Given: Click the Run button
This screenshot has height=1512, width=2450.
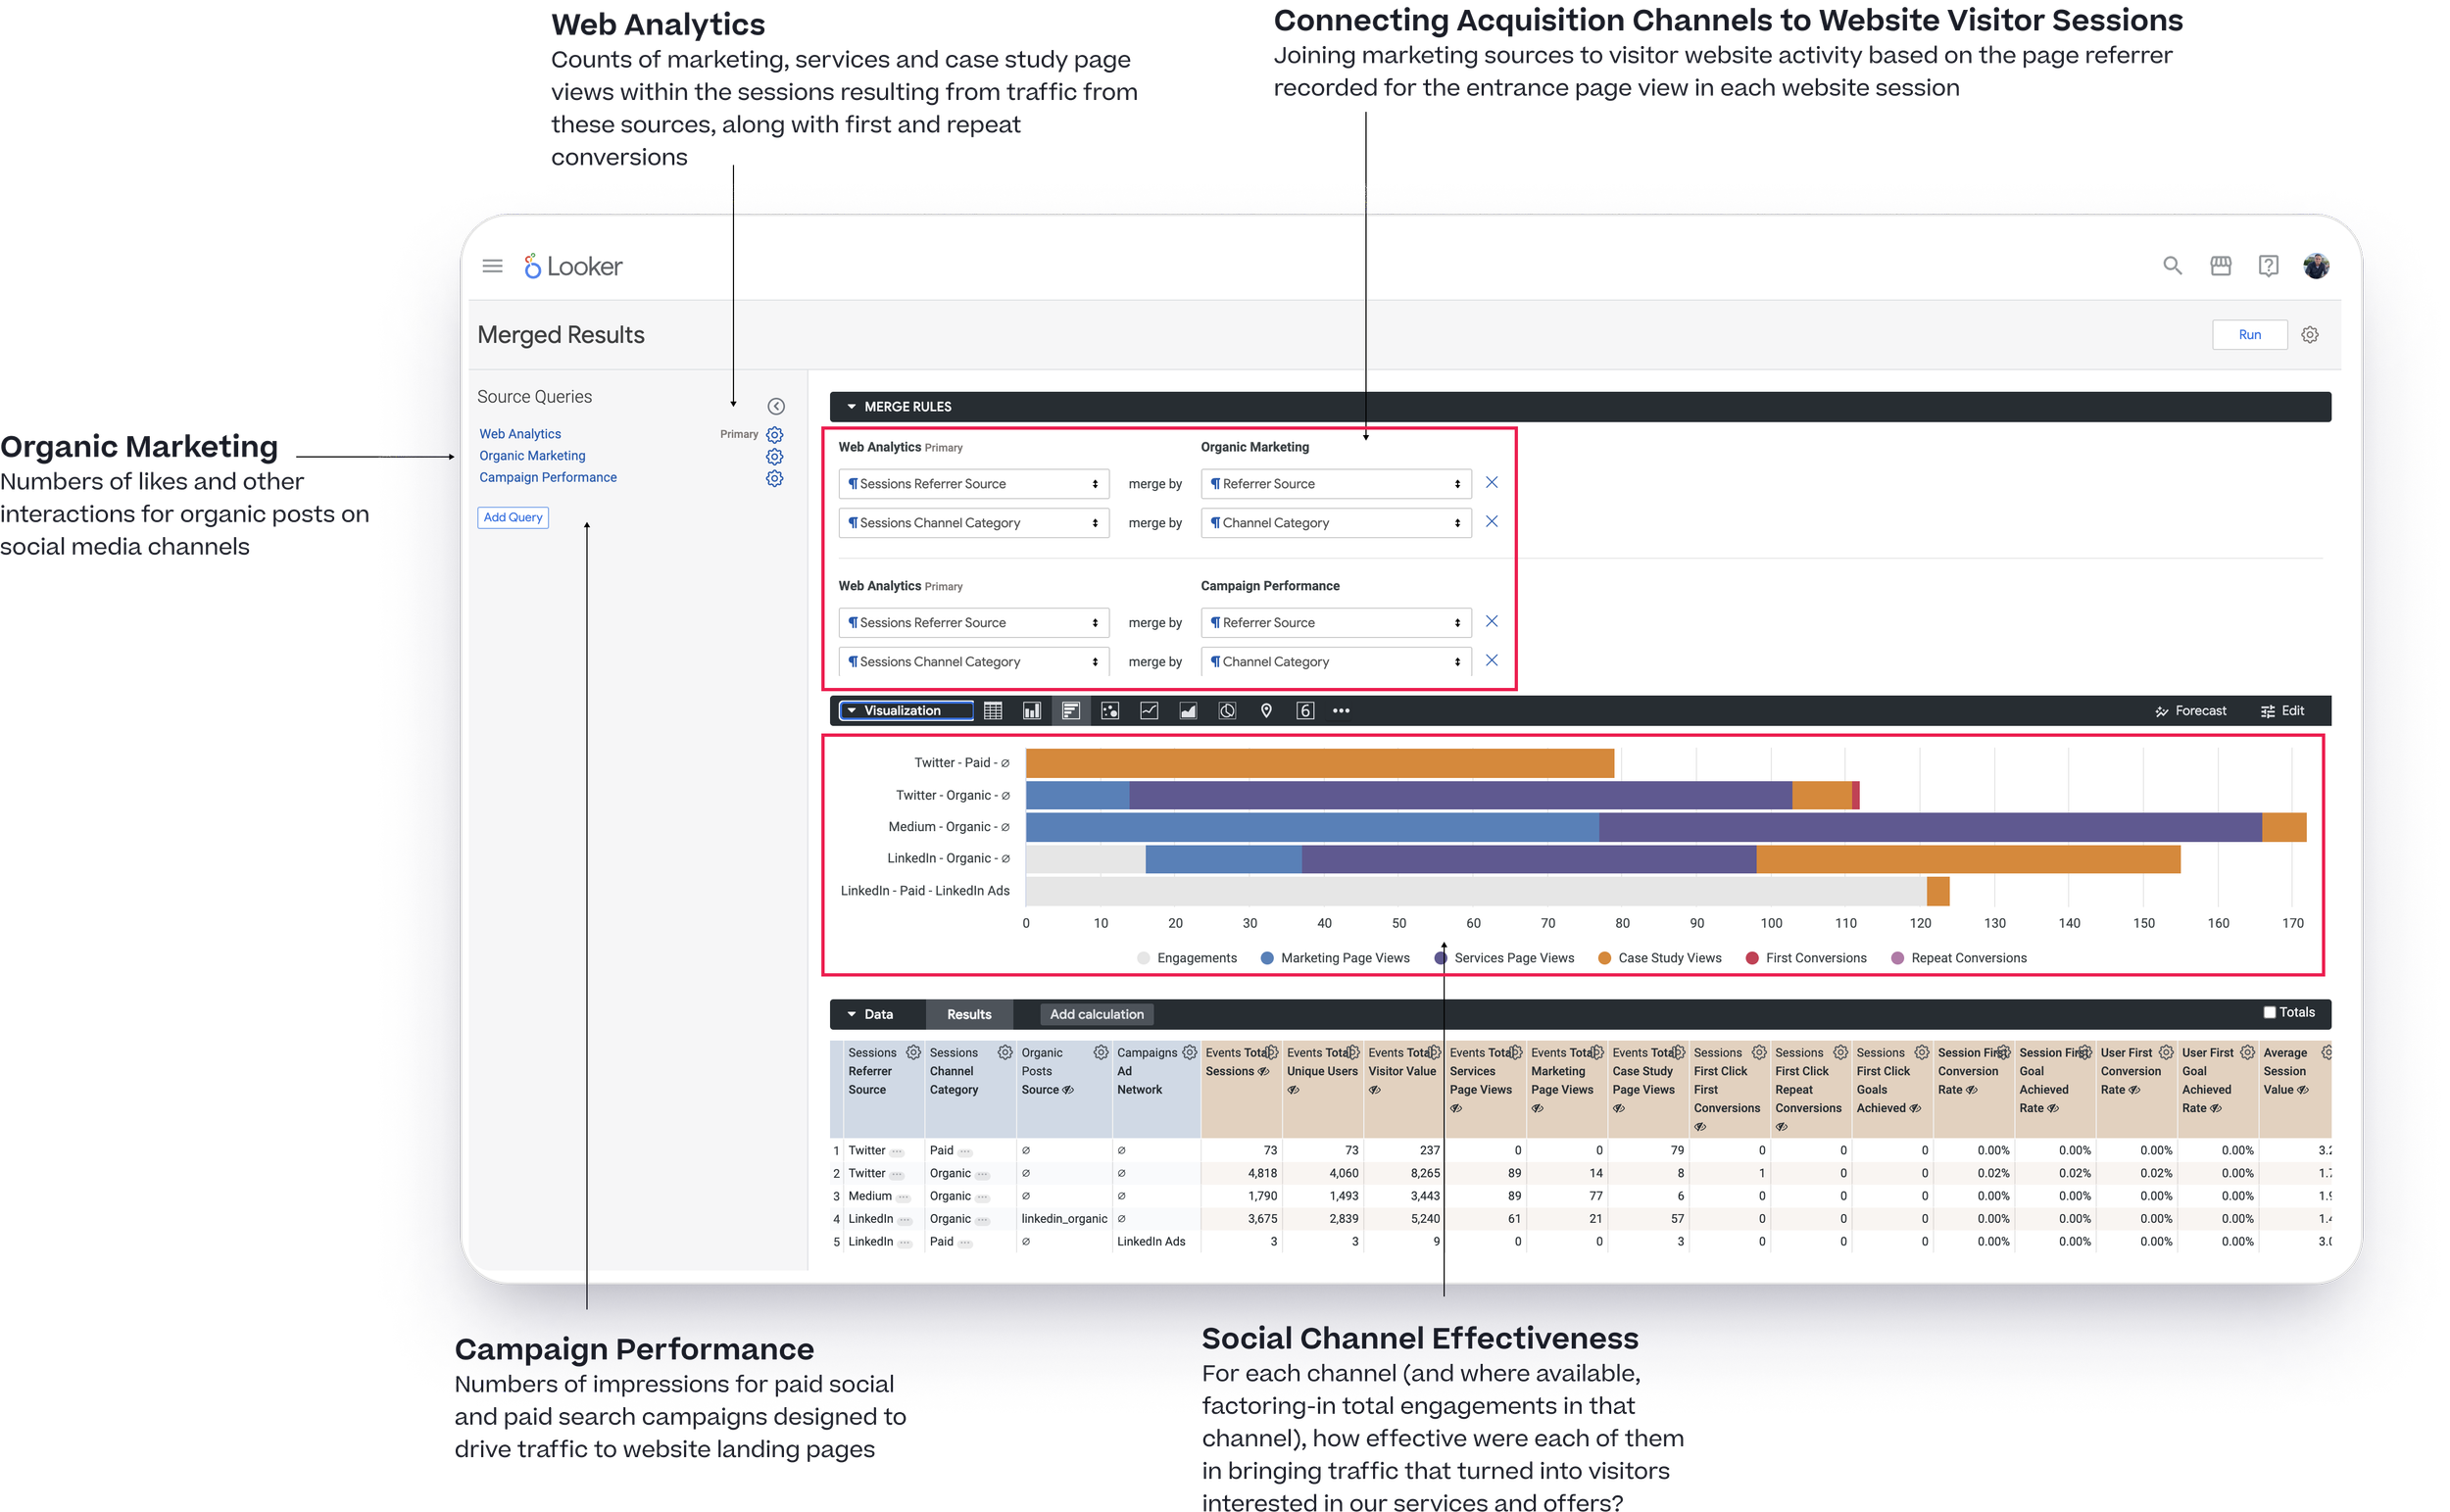Looking at the screenshot, I should [x=2249, y=335].
